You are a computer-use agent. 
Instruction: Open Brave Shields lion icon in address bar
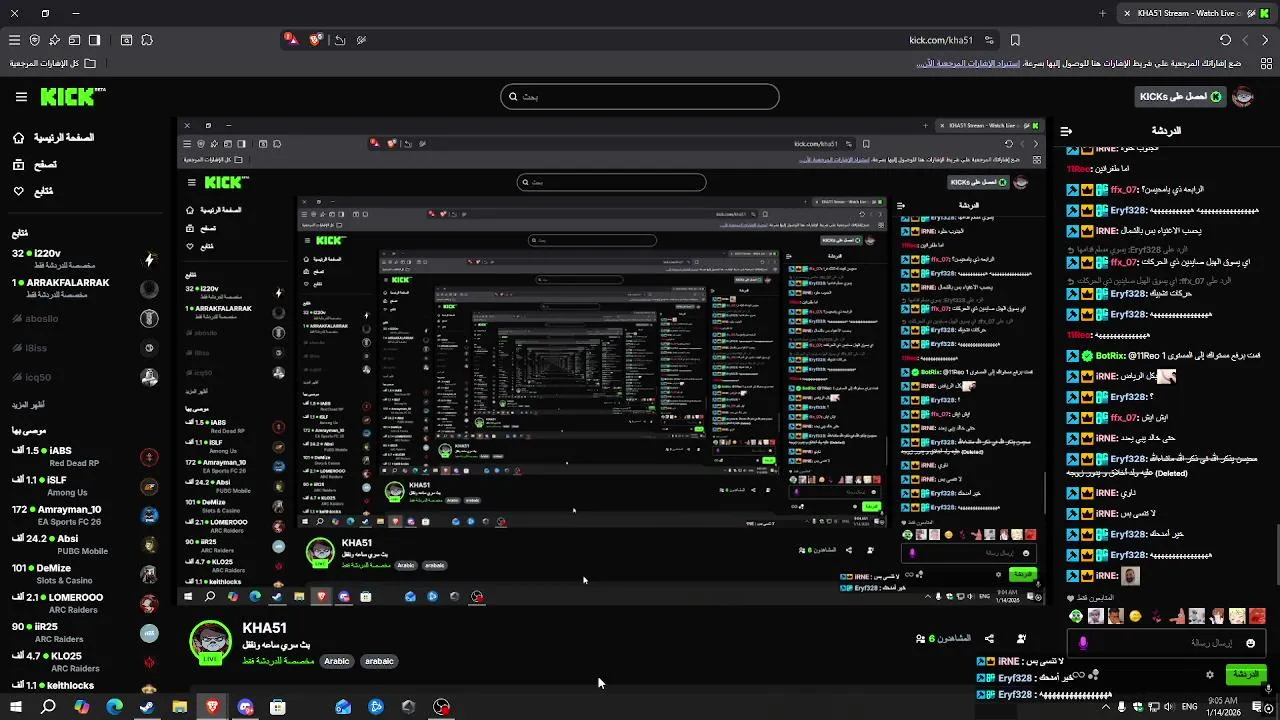[316, 40]
